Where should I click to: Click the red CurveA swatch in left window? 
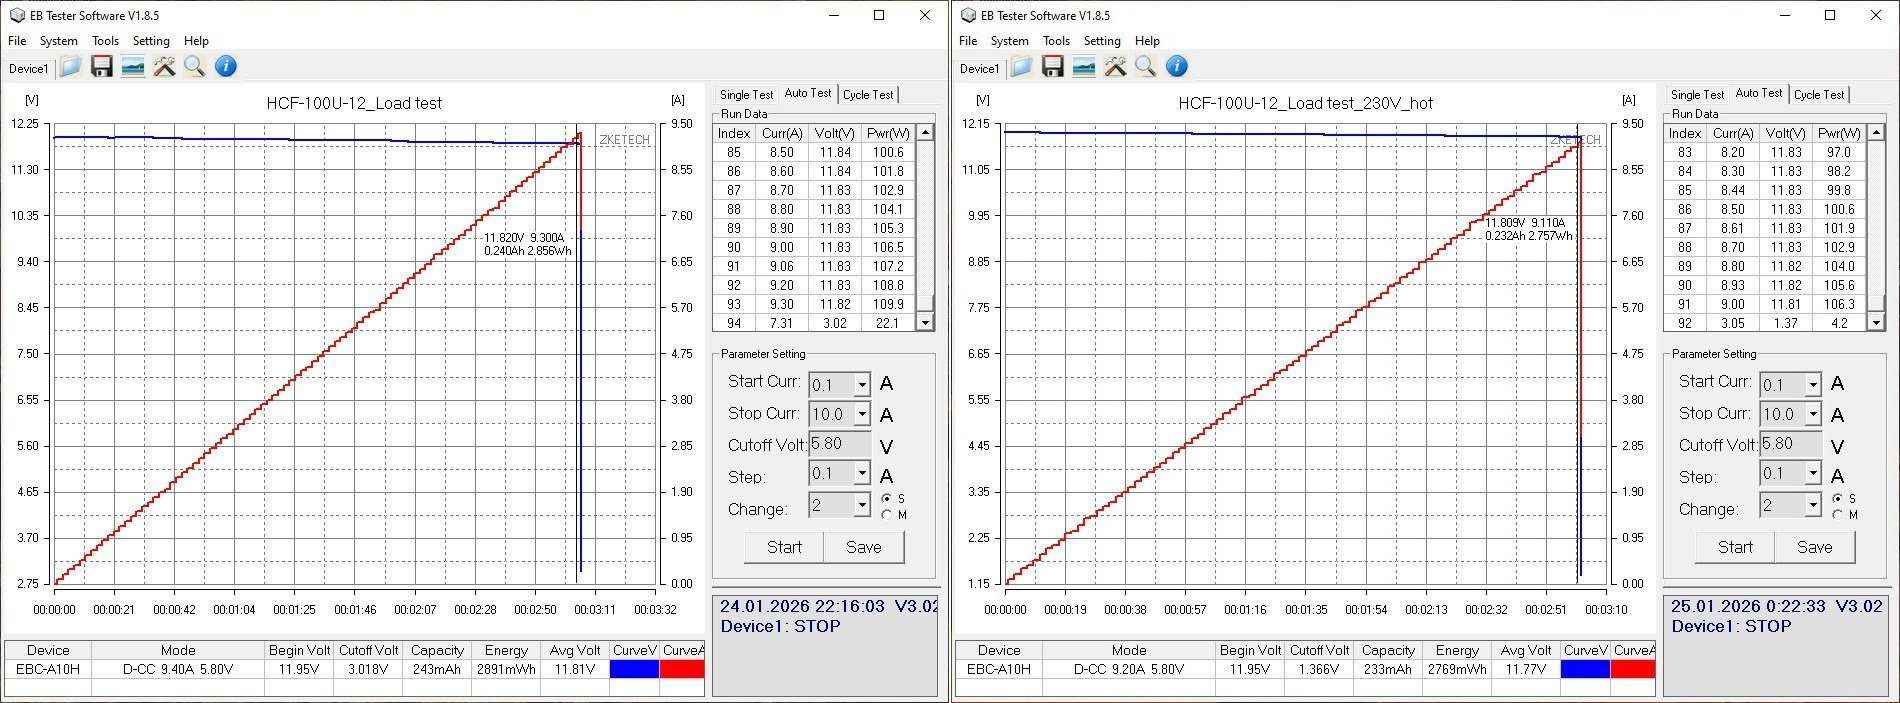[x=682, y=669]
